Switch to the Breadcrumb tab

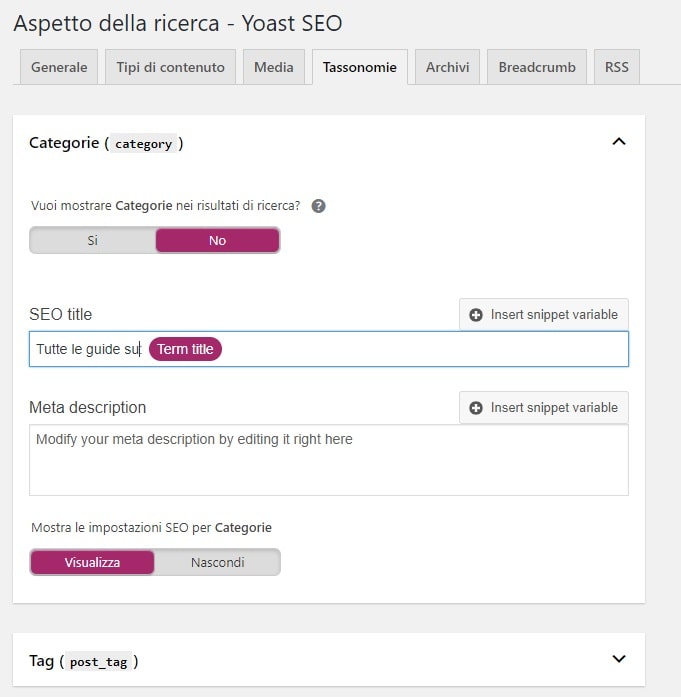pos(537,67)
